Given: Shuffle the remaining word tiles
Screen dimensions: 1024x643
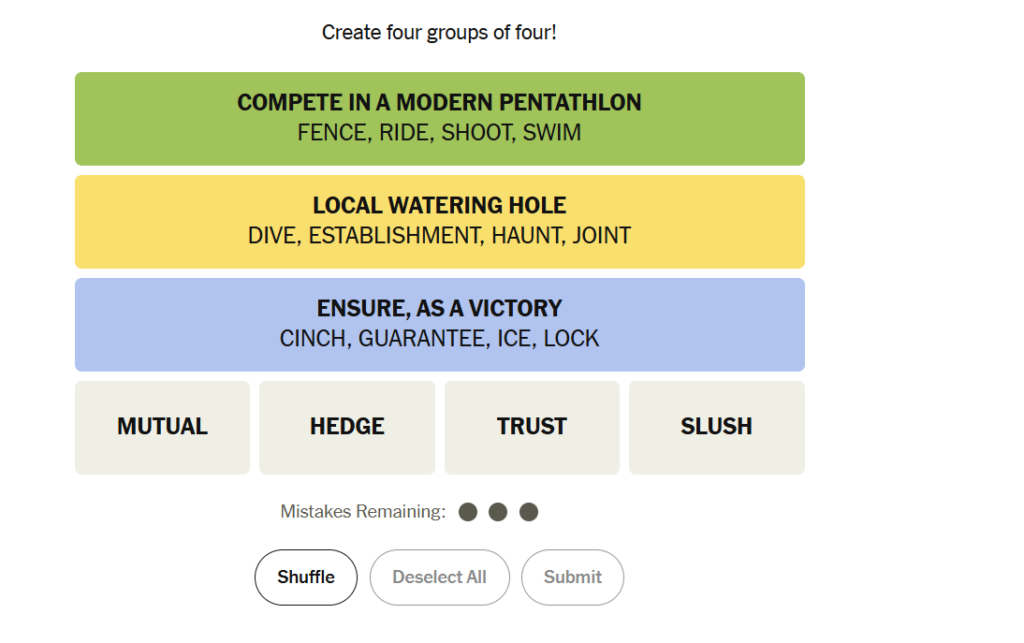Looking at the screenshot, I should click(x=306, y=577).
